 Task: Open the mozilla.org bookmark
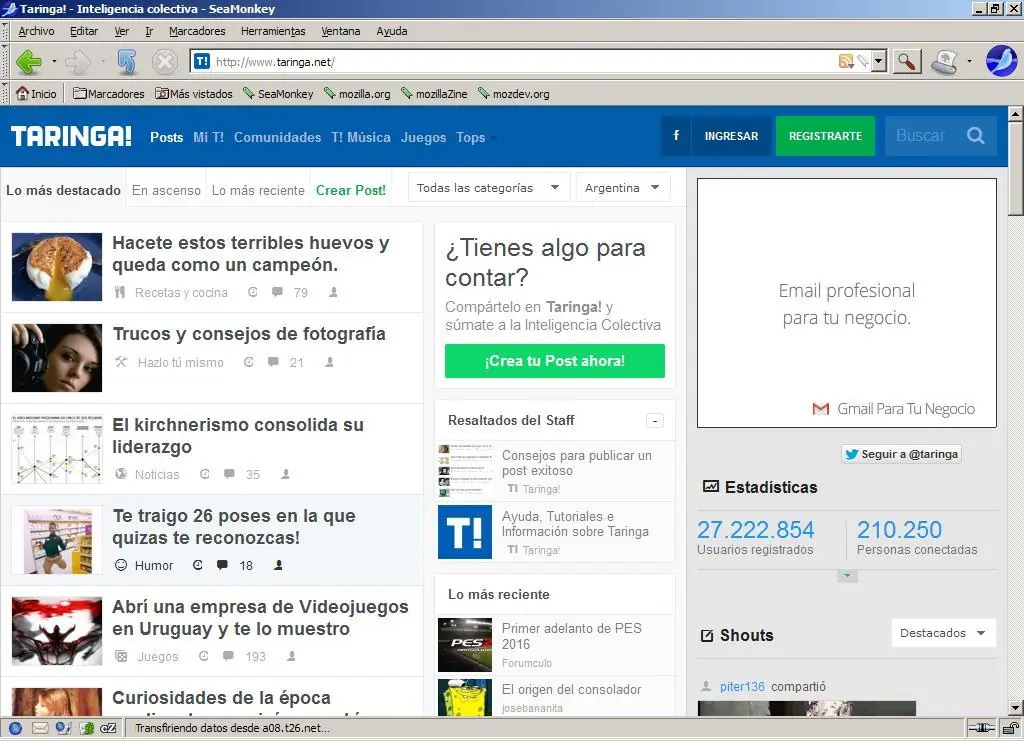point(357,93)
